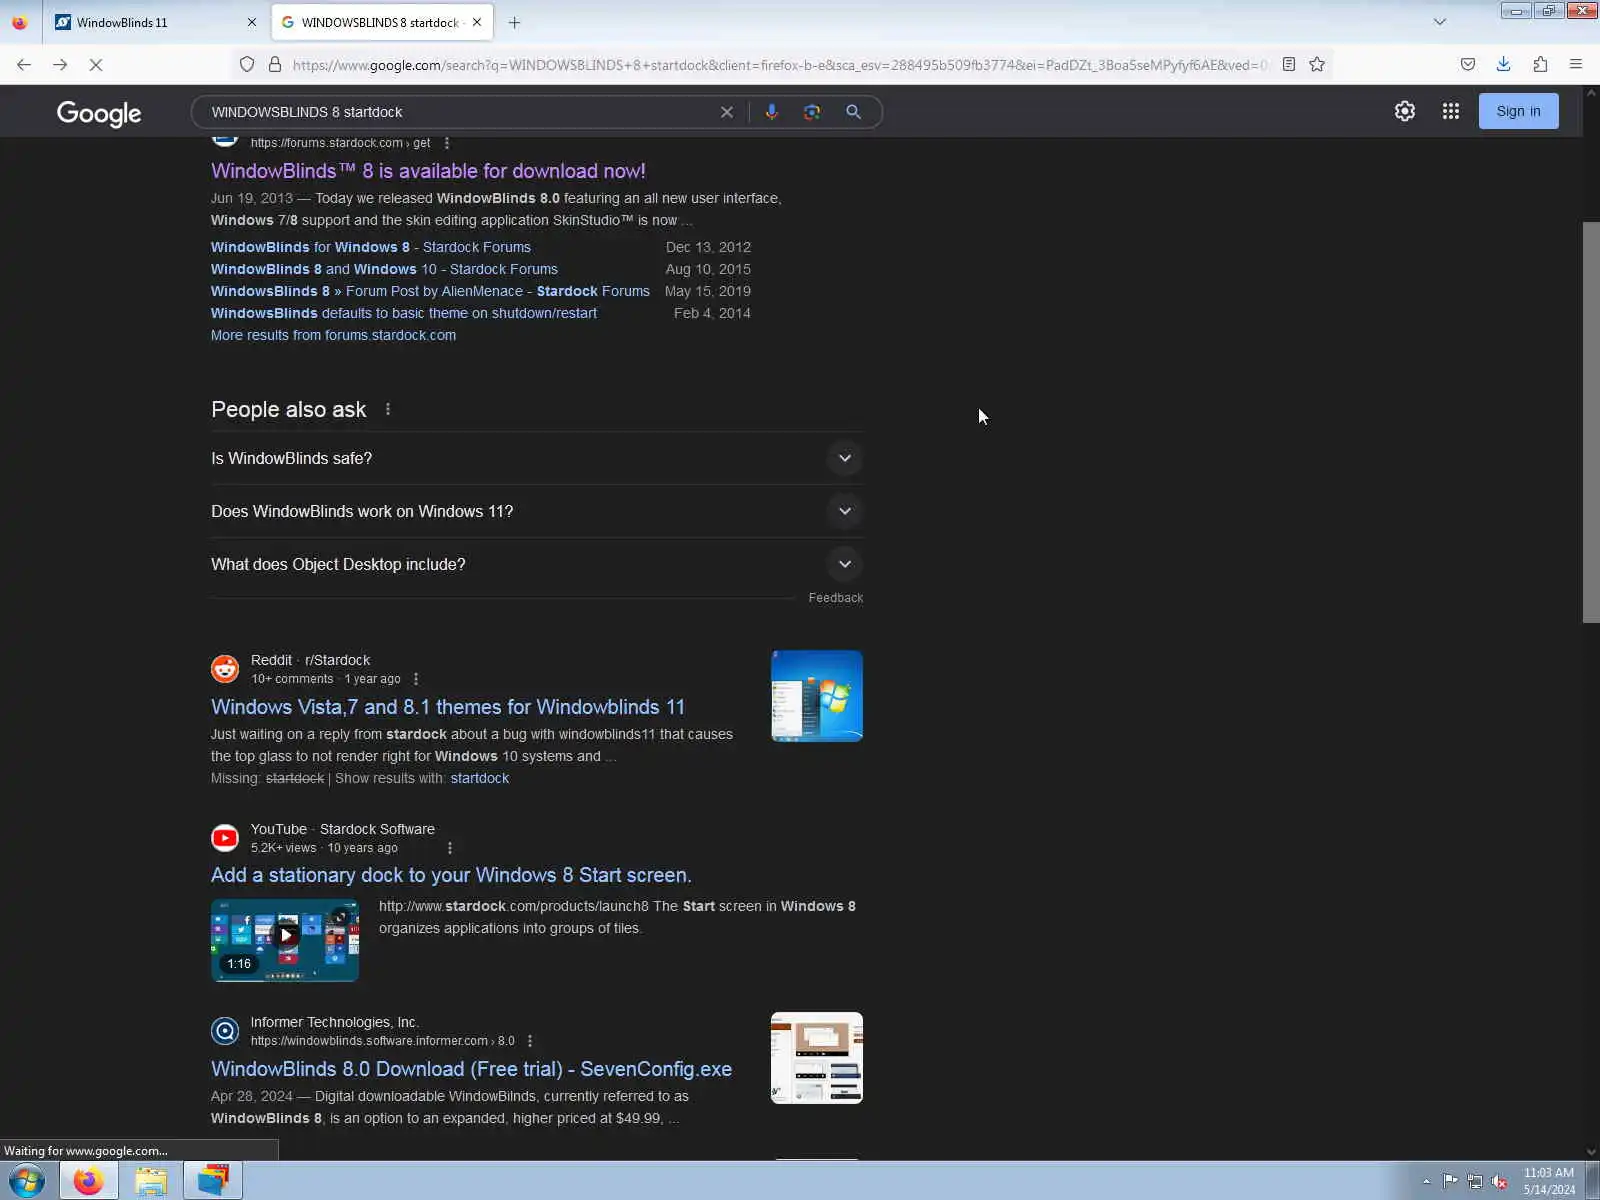1600x1200 pixels.
Task: Expand the question Is WindowBlinds safe?
Action: pyautogui.click(x=537, y=458)
